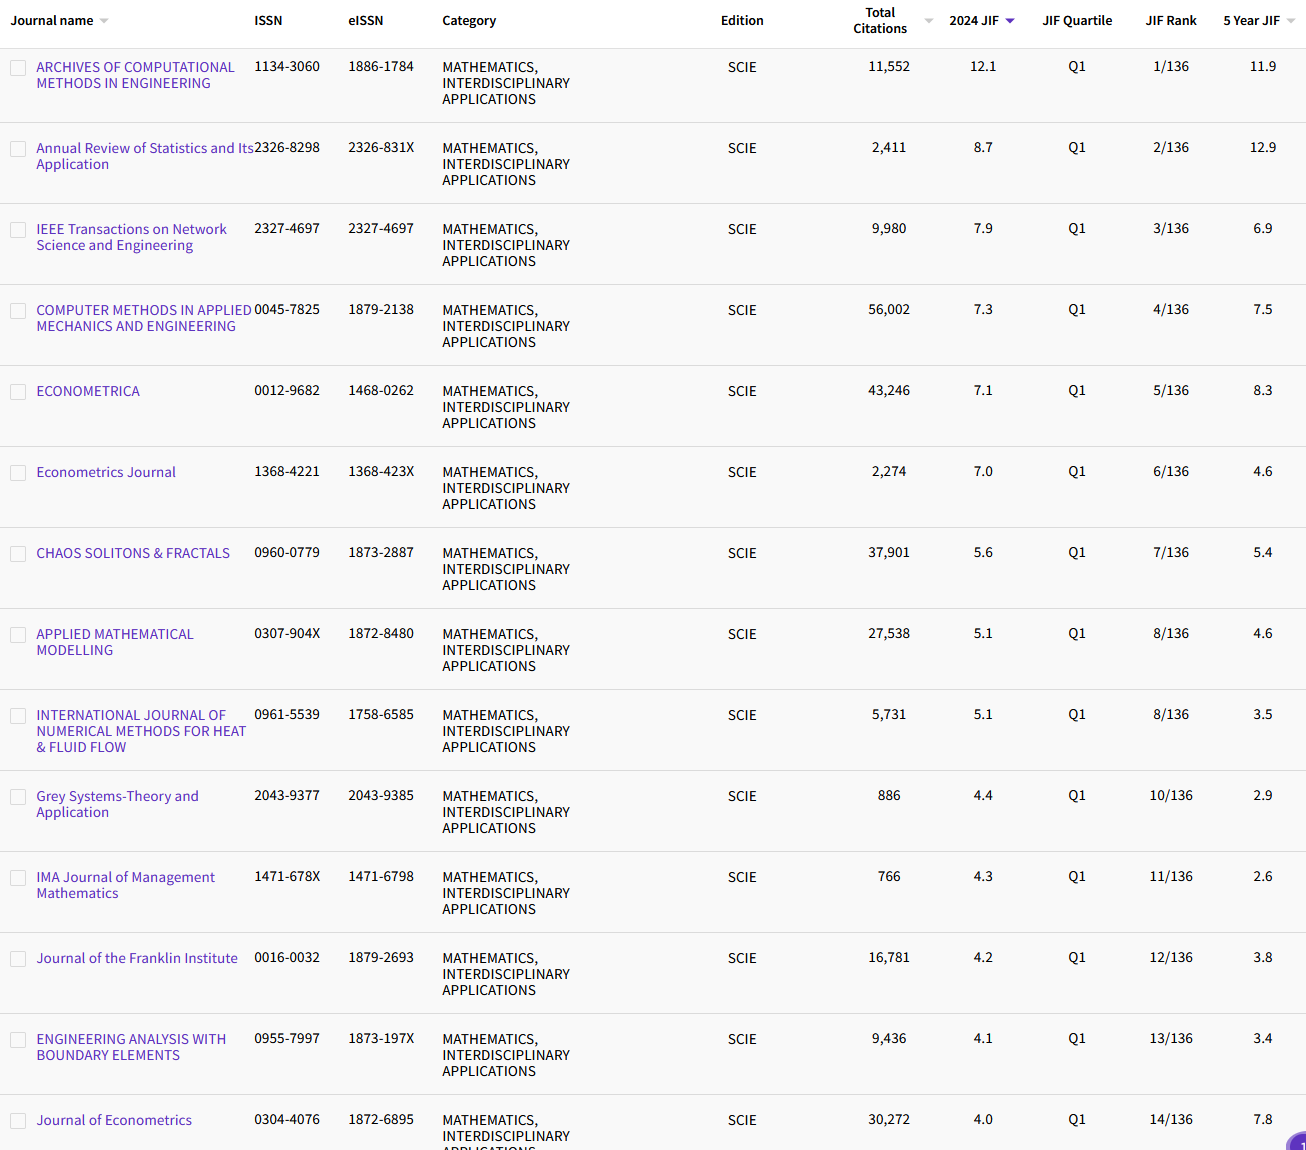Tick the Journal of Econometrics checkbox
This screenshot has width=1306, height=1150.
click(x=17, y=1121)
